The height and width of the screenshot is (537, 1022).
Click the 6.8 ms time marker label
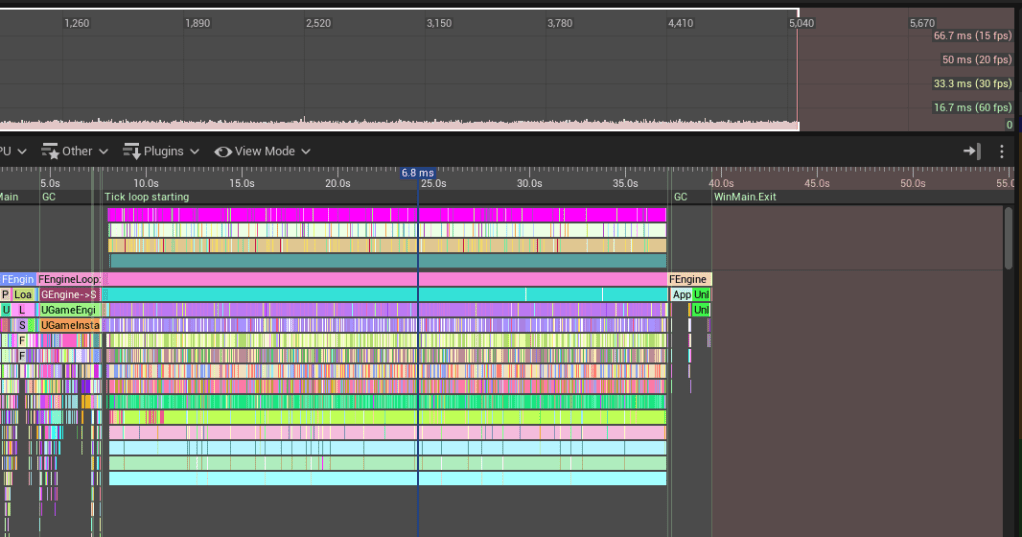[x=417, y=173]
